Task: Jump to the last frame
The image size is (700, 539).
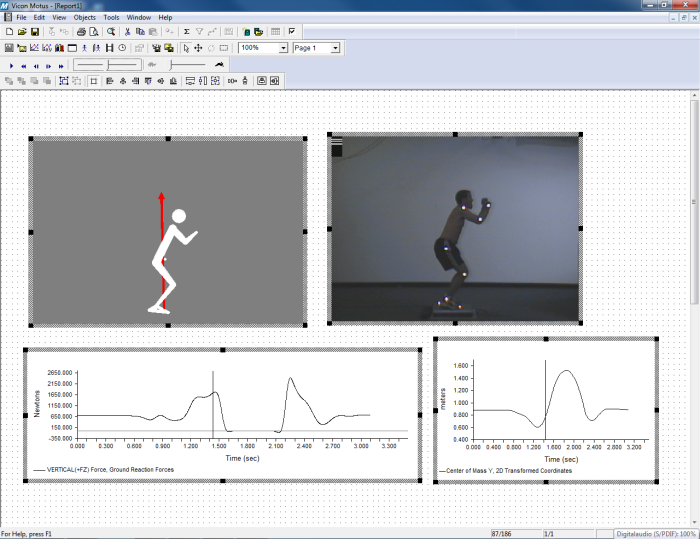Action: tap(61, 66)
